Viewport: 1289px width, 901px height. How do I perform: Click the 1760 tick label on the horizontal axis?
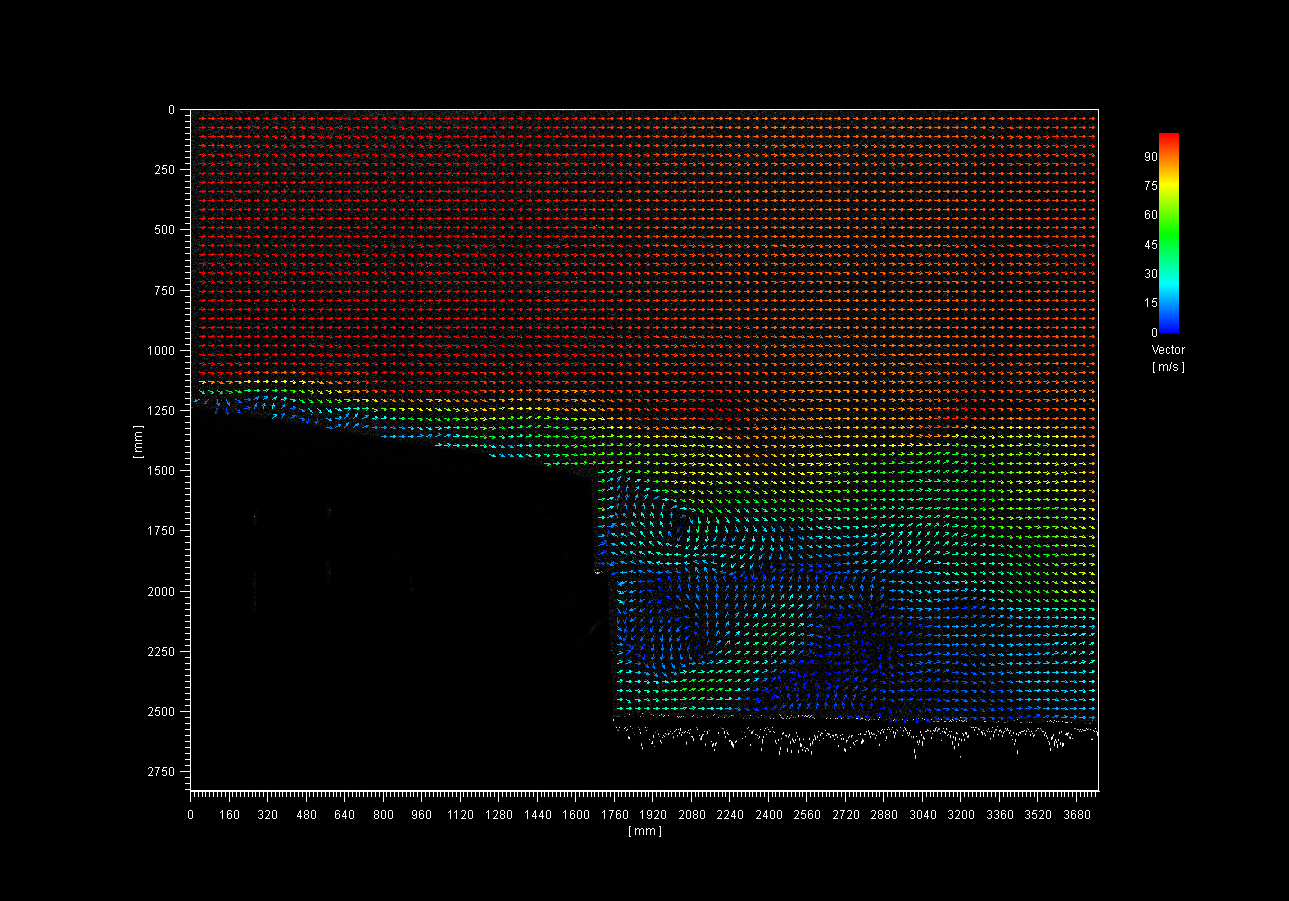pyautogui.click(x=614, y=815)
